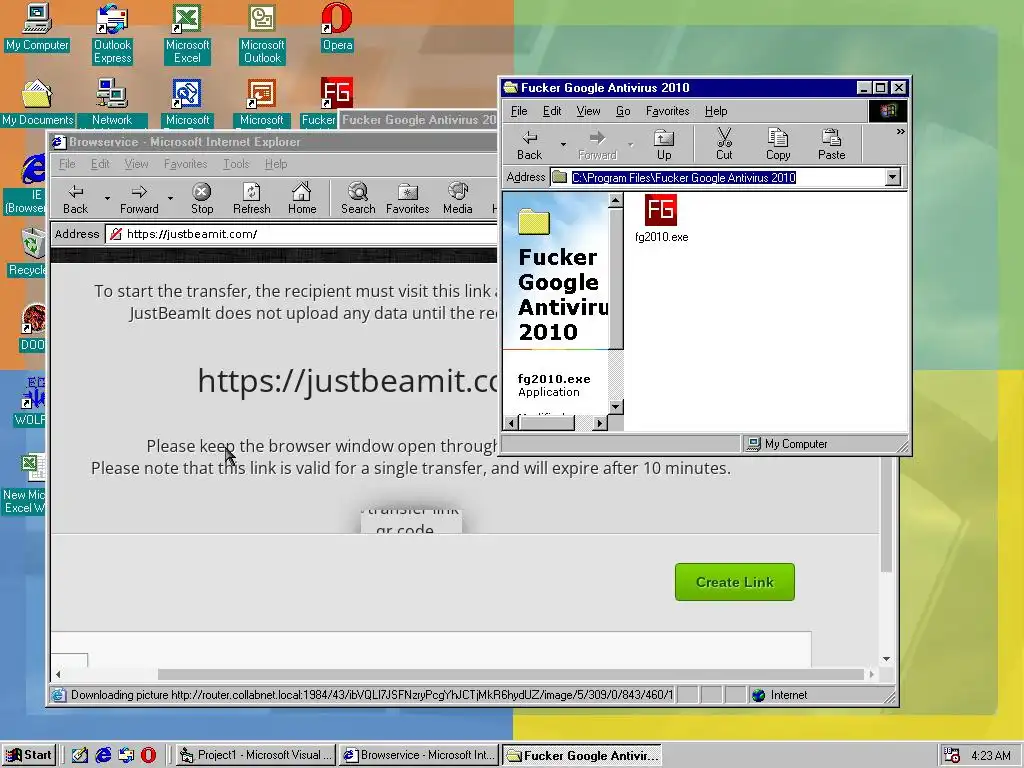Launch Microsoft Outlook desktop shortcut

point(262,33)
